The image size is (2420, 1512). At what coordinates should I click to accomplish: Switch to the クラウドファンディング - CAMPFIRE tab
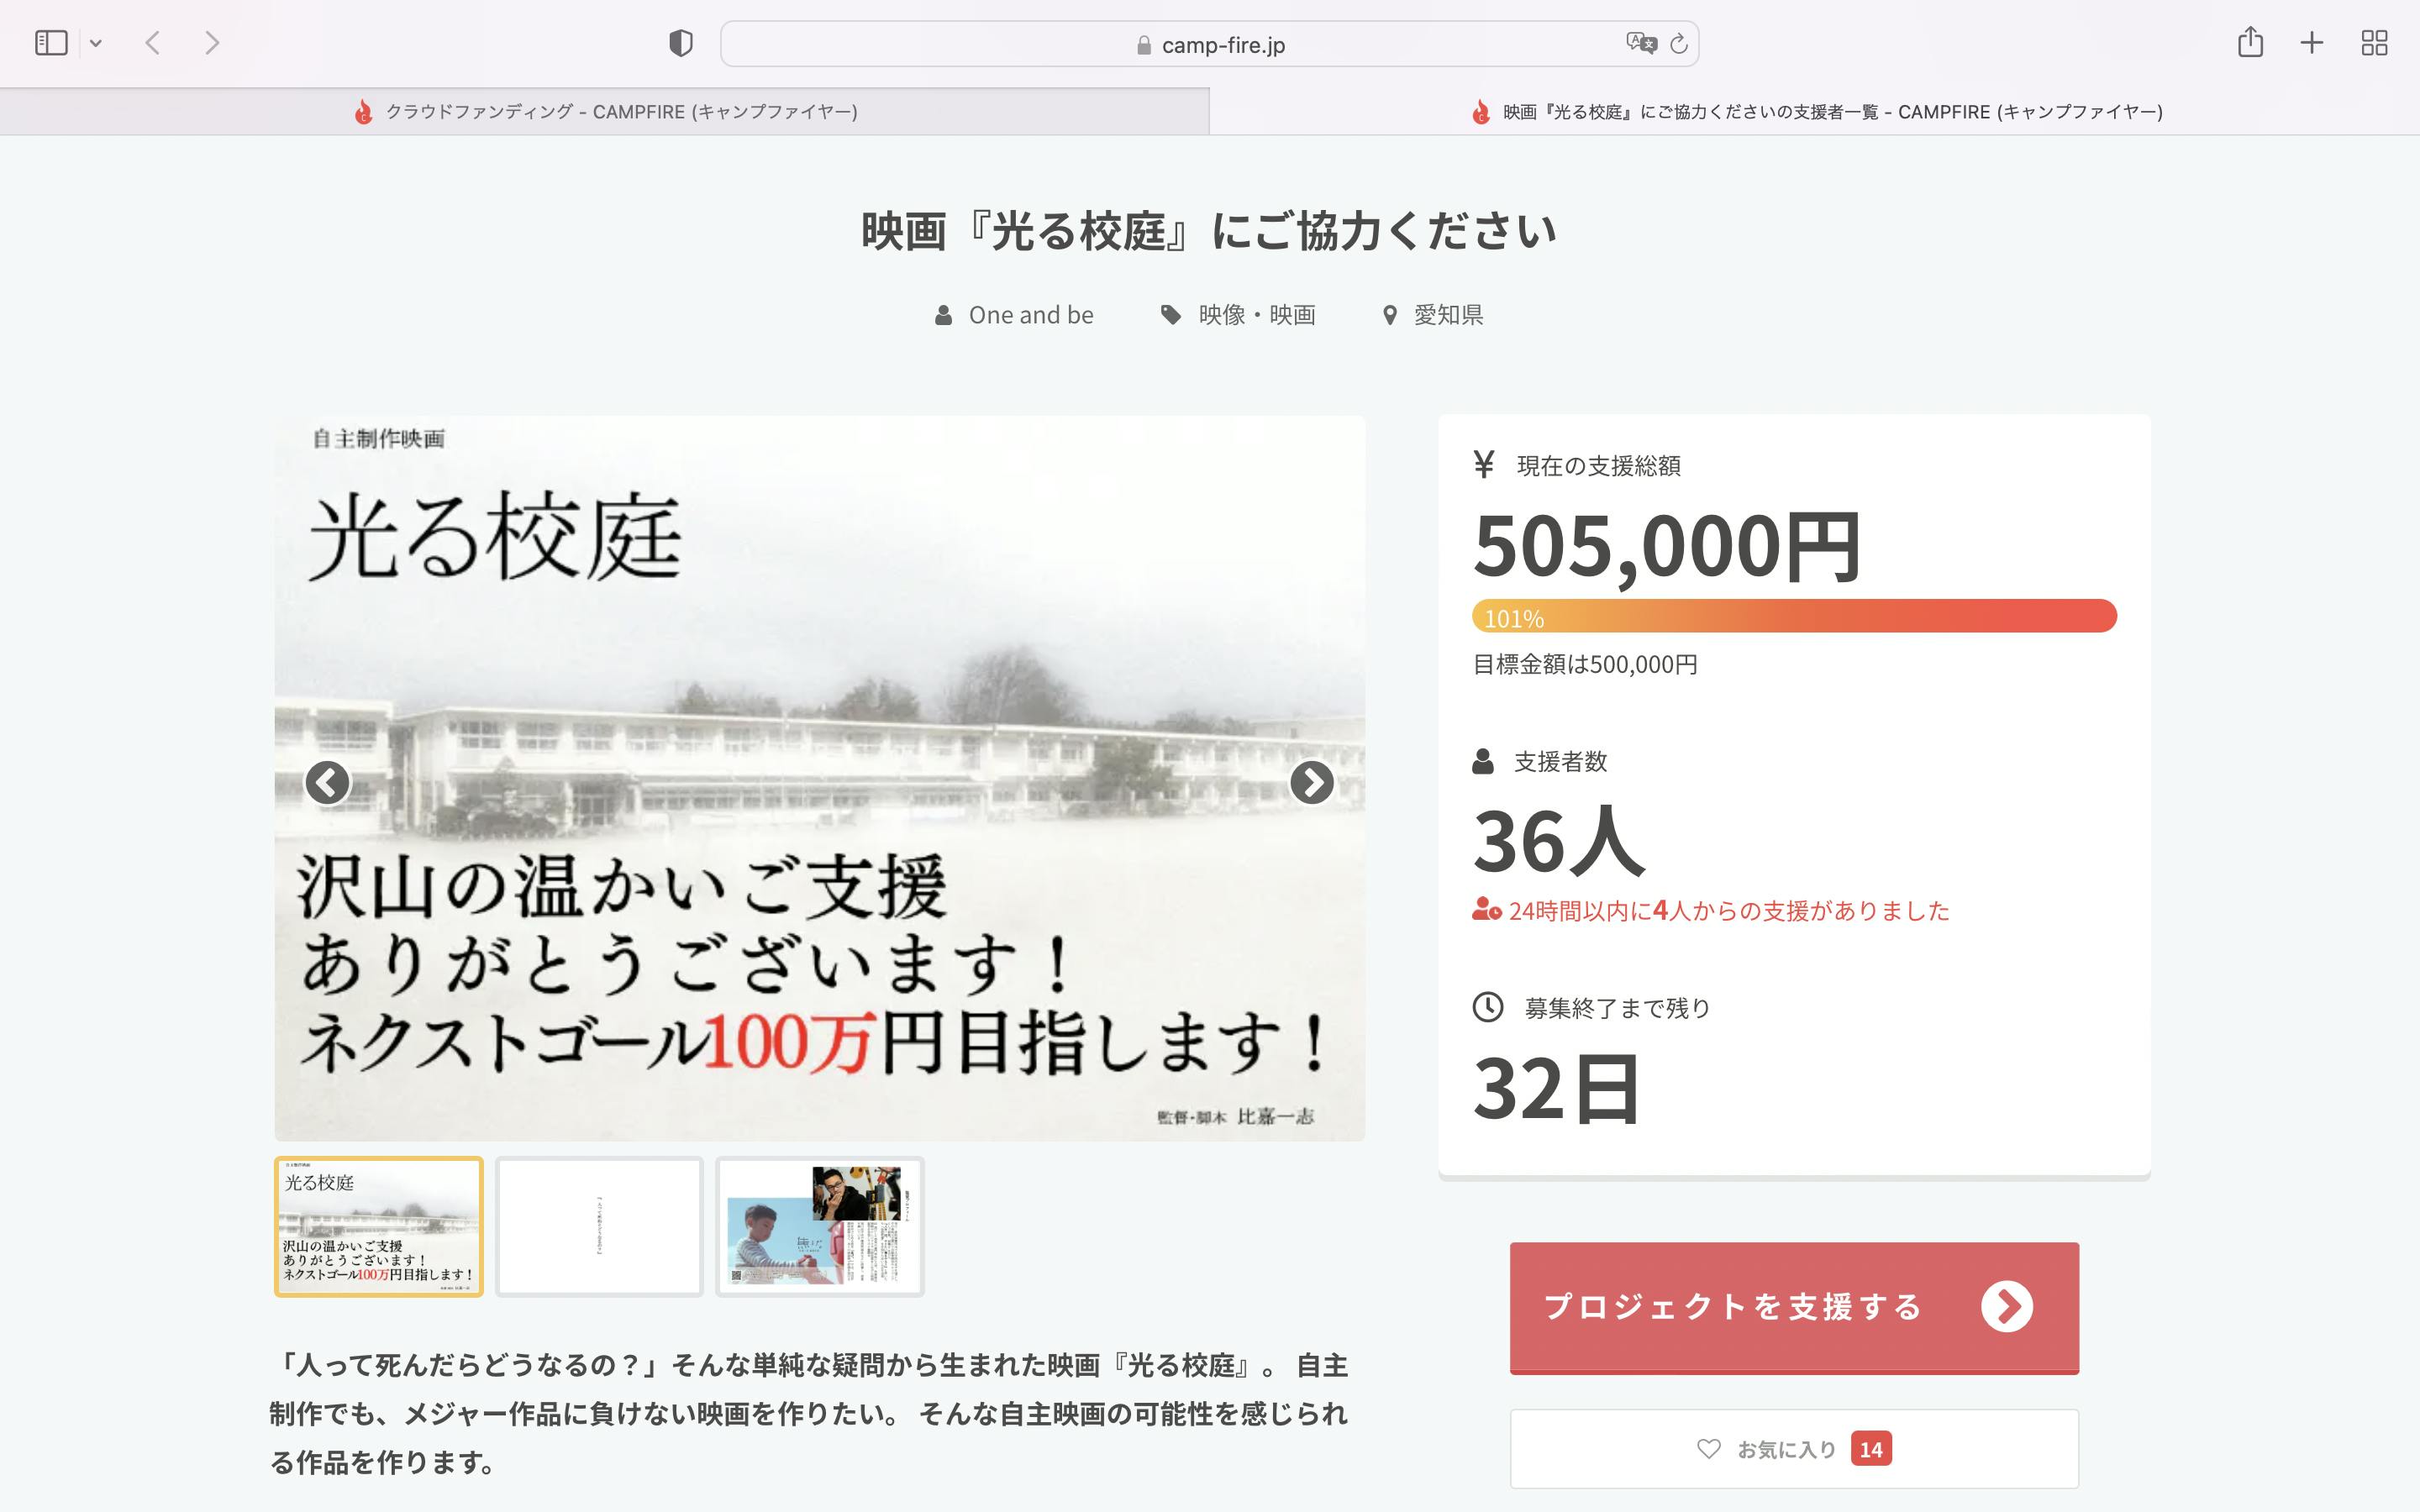coord(605,112)
